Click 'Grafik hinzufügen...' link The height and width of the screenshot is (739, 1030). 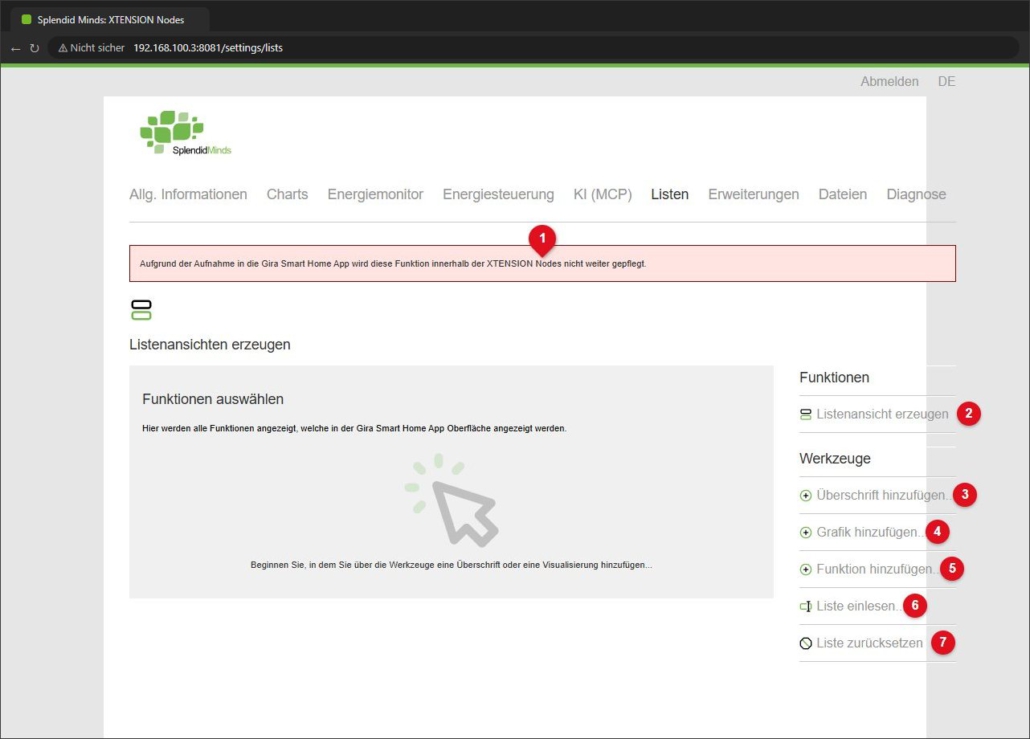pos(870,532)
